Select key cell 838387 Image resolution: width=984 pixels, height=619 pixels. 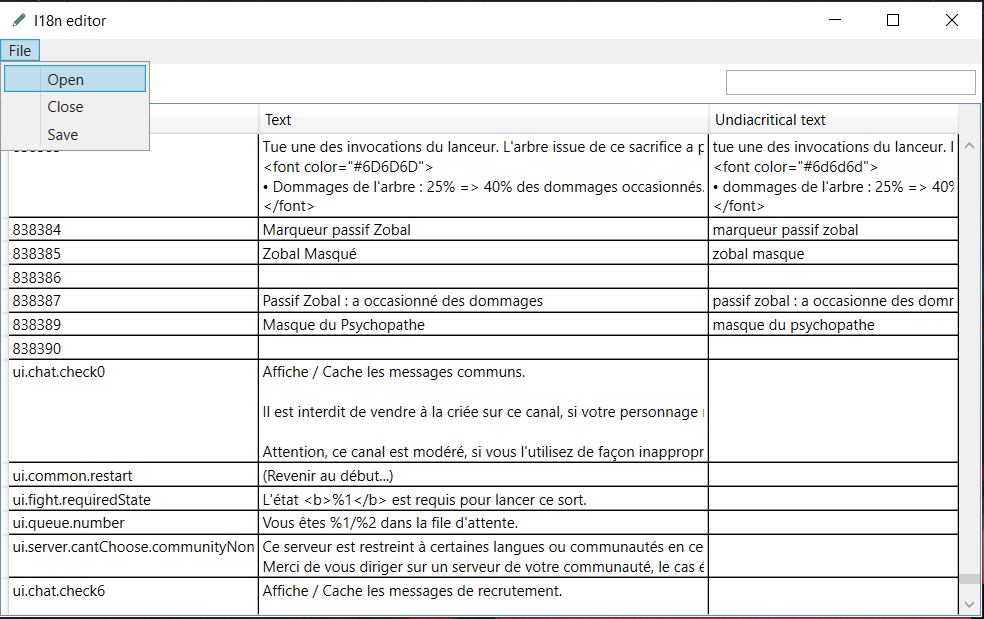tap(133, 301)
